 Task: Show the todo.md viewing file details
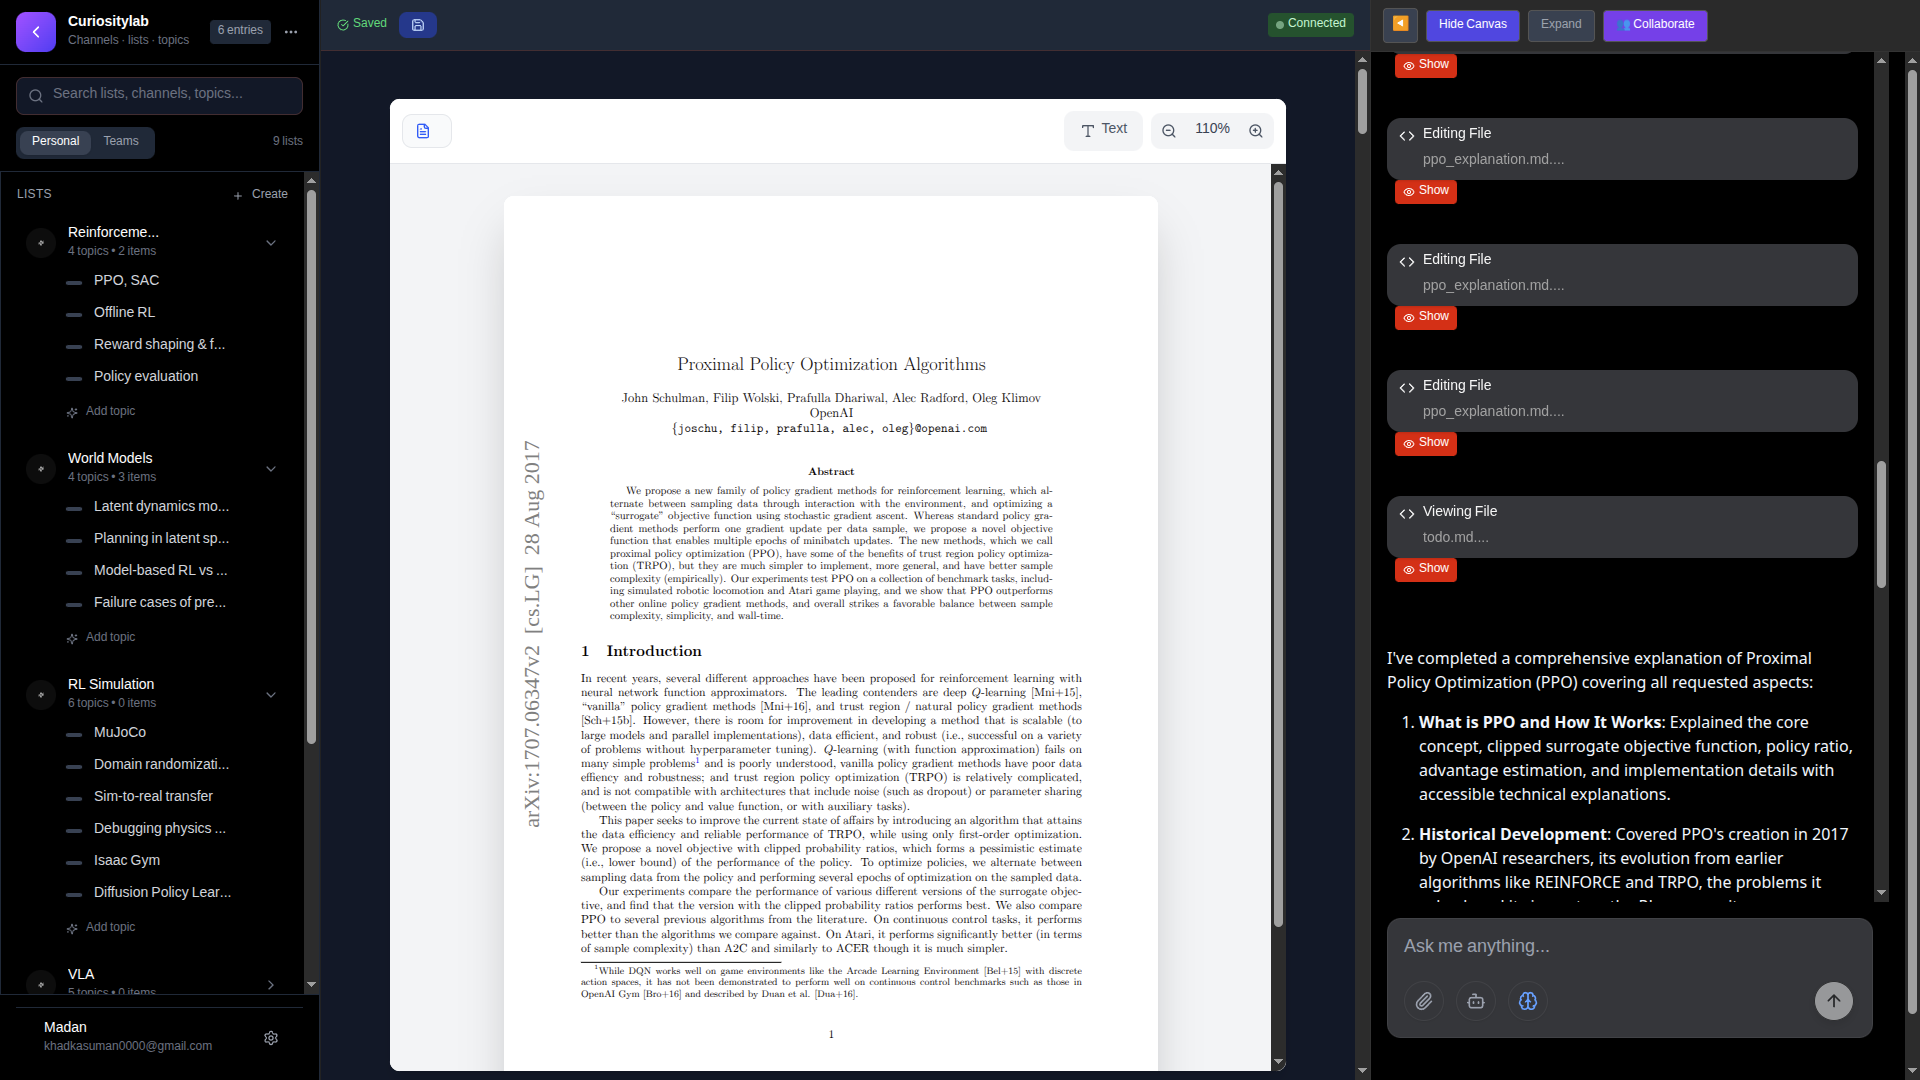click(x=1425, y=569)
